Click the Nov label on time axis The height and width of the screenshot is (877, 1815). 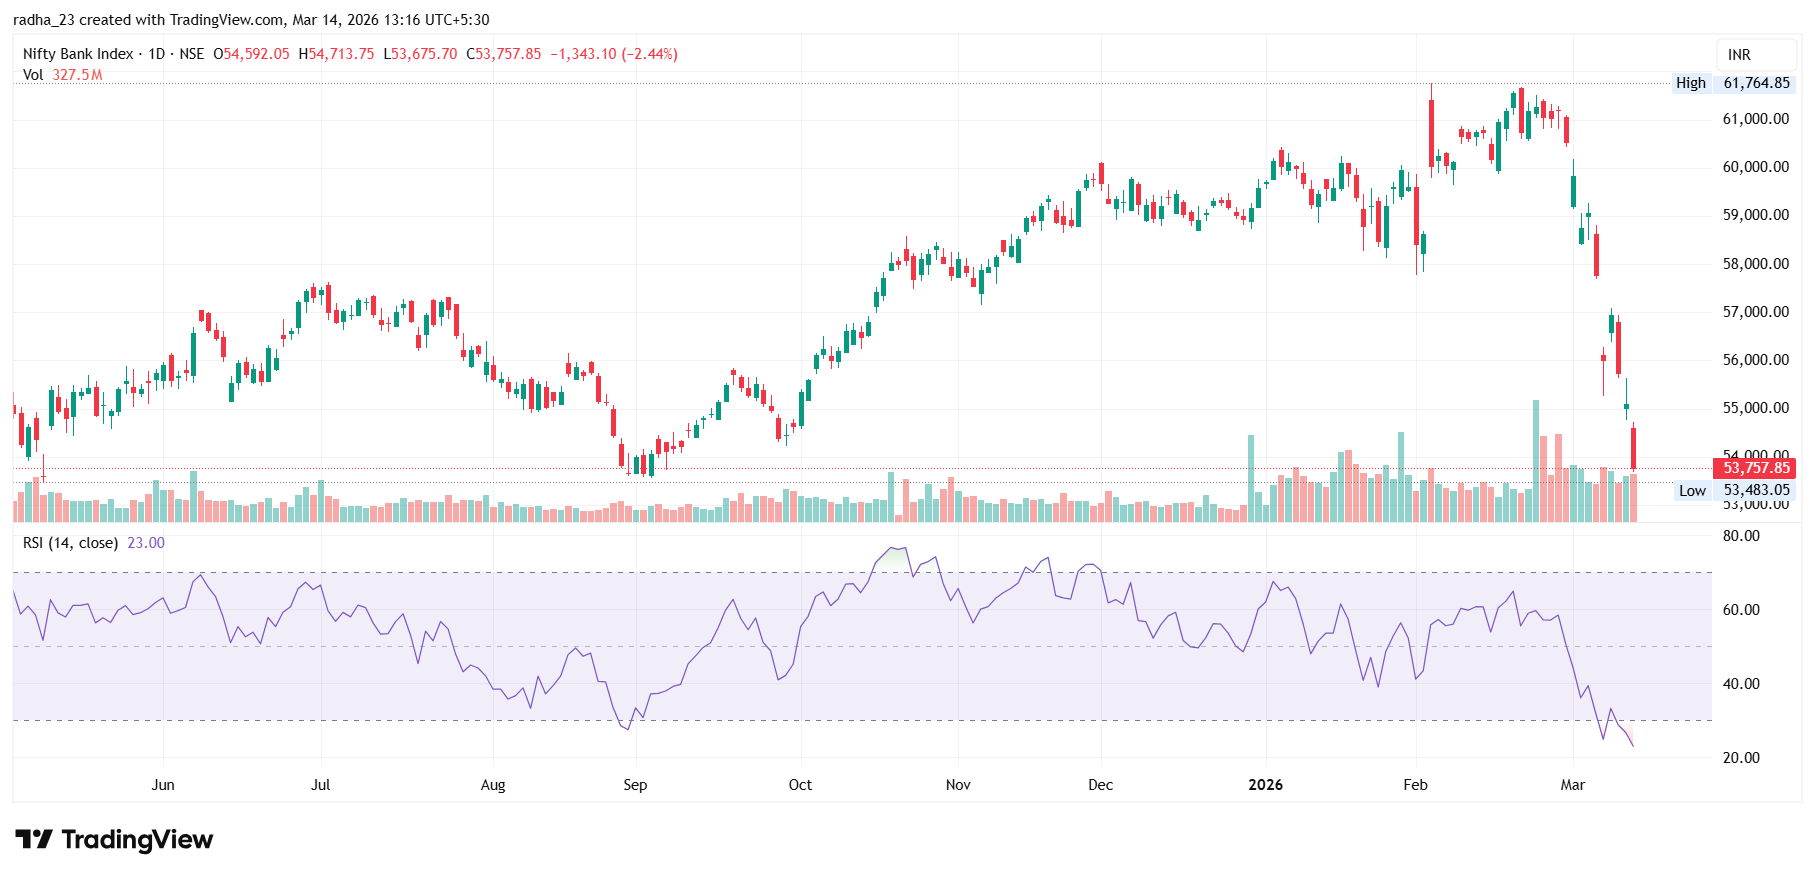pos(958,785)
